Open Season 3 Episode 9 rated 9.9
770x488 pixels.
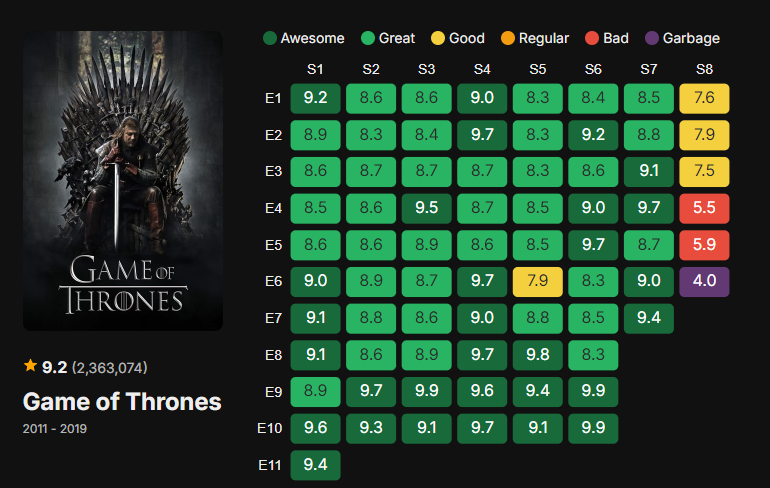426,391
